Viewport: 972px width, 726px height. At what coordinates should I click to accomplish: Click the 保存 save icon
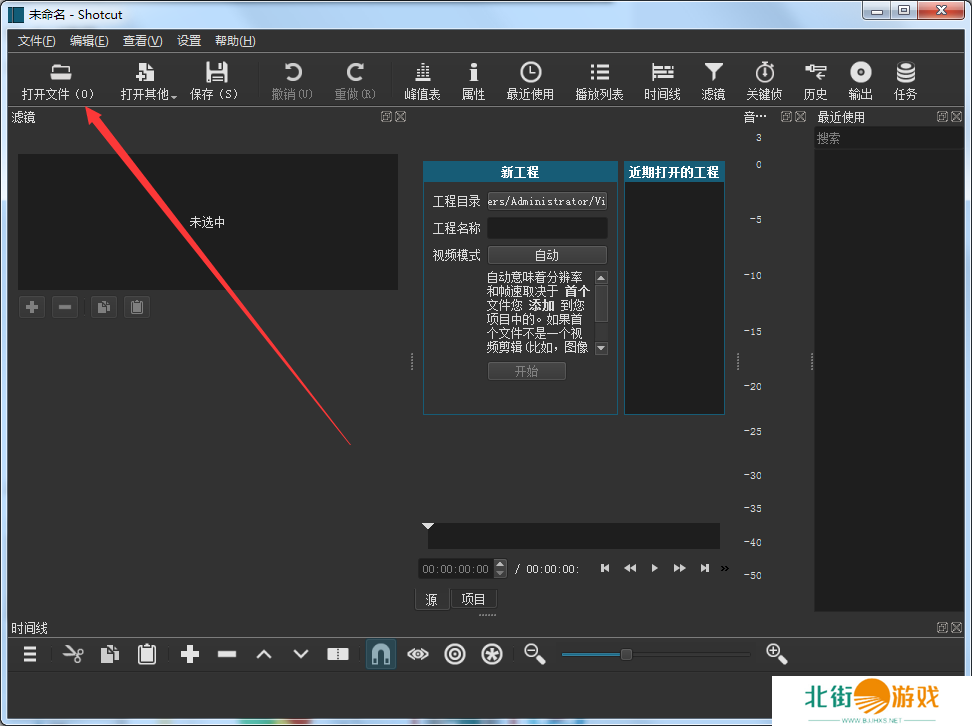pos(215,81)
